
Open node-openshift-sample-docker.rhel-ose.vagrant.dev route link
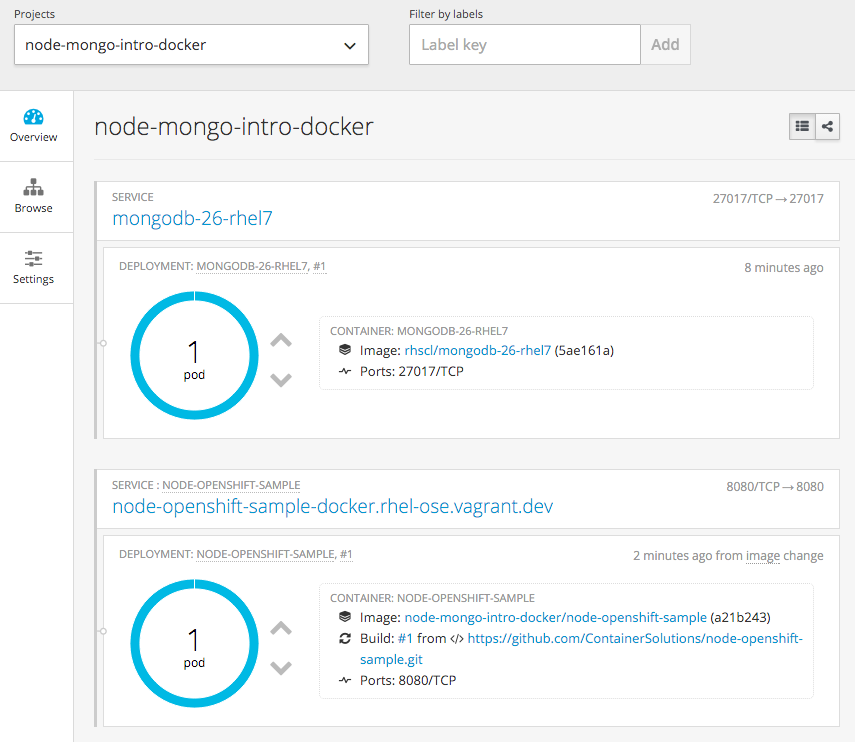[332, 506]
